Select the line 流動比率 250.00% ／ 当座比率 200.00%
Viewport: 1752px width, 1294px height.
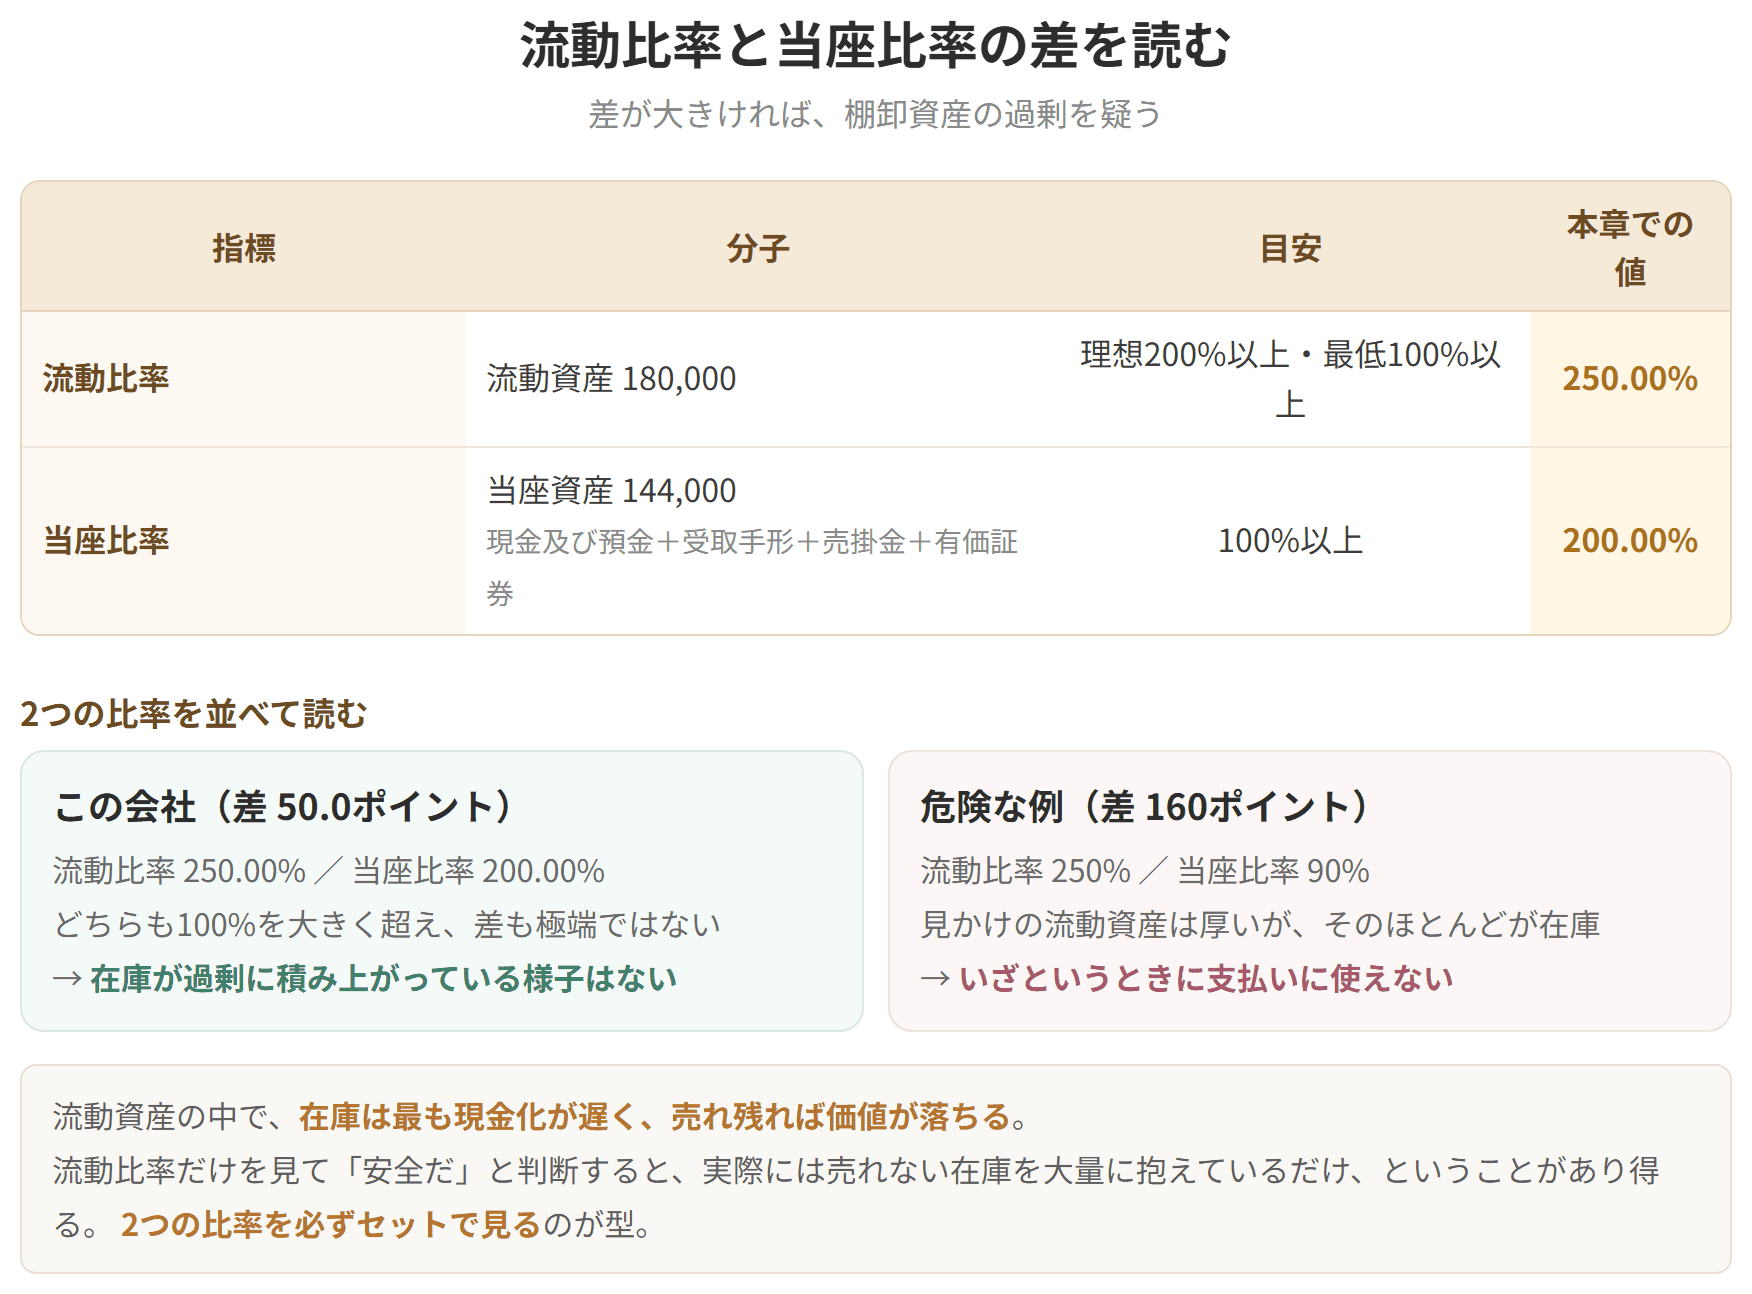[329, 871]
